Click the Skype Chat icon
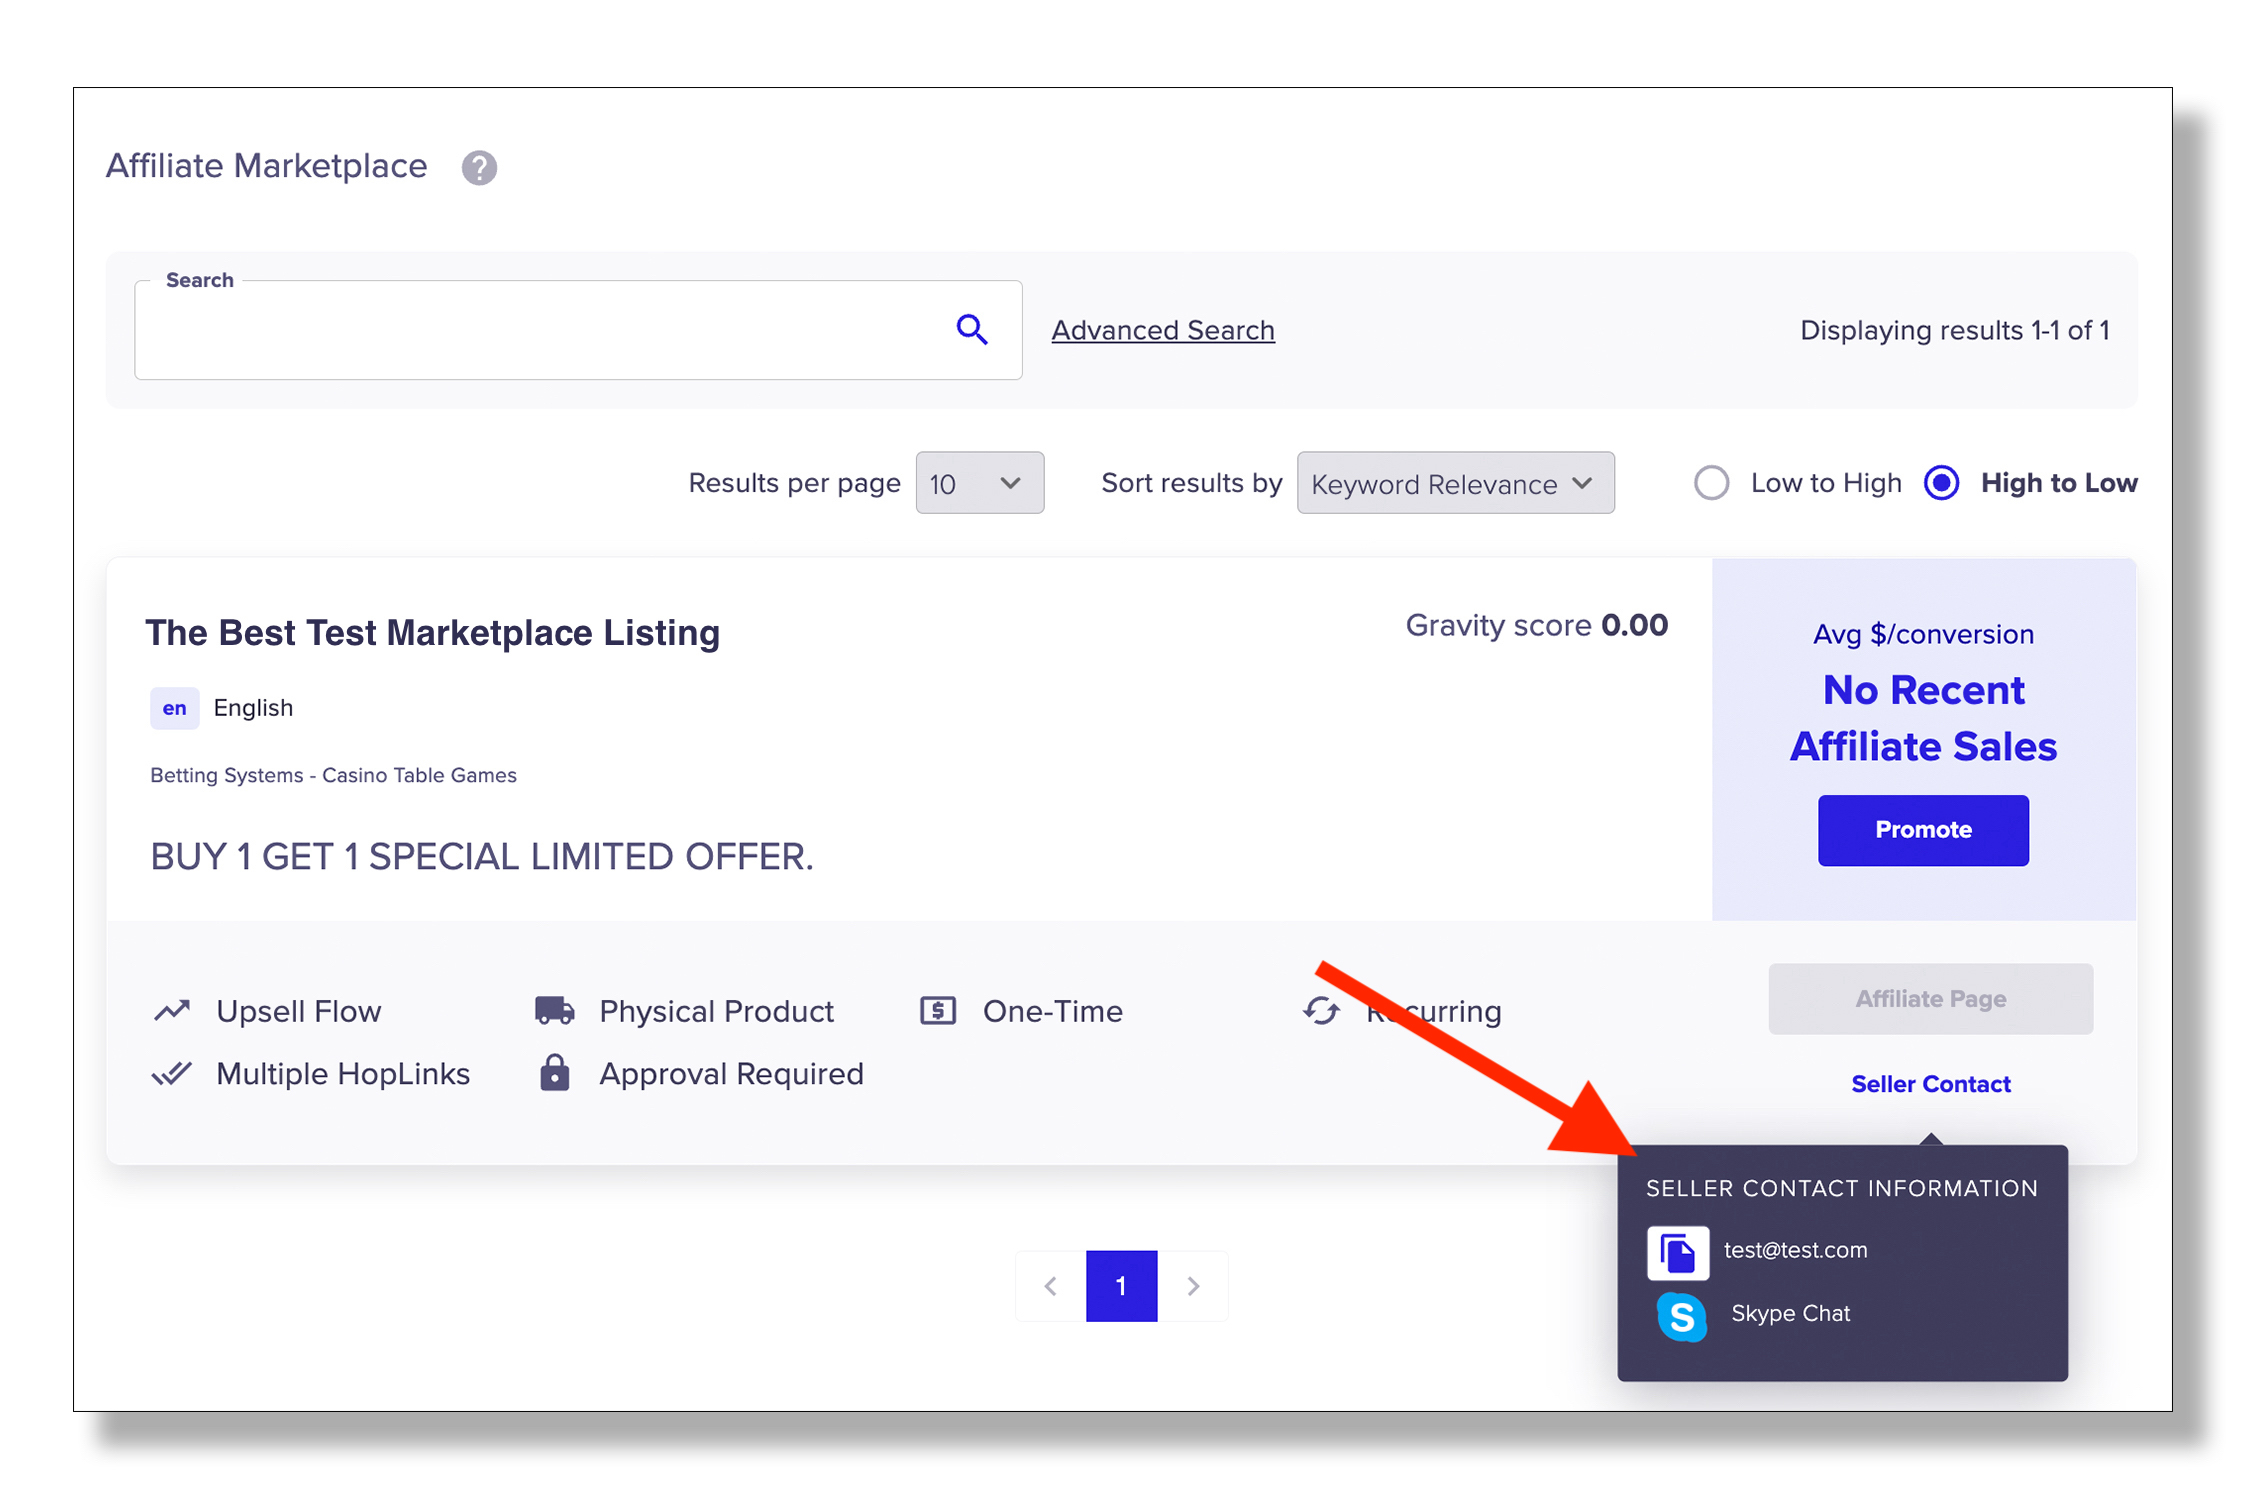2246x1500 pixels. [x=1675, y=1312]
